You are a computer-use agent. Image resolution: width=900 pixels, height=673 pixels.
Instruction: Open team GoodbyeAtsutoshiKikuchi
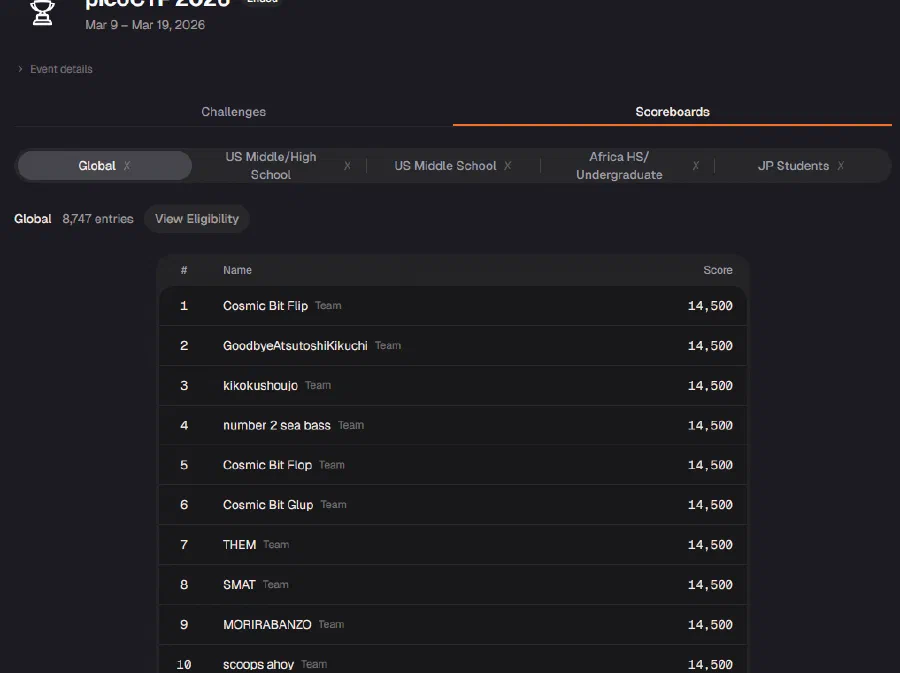295,345
